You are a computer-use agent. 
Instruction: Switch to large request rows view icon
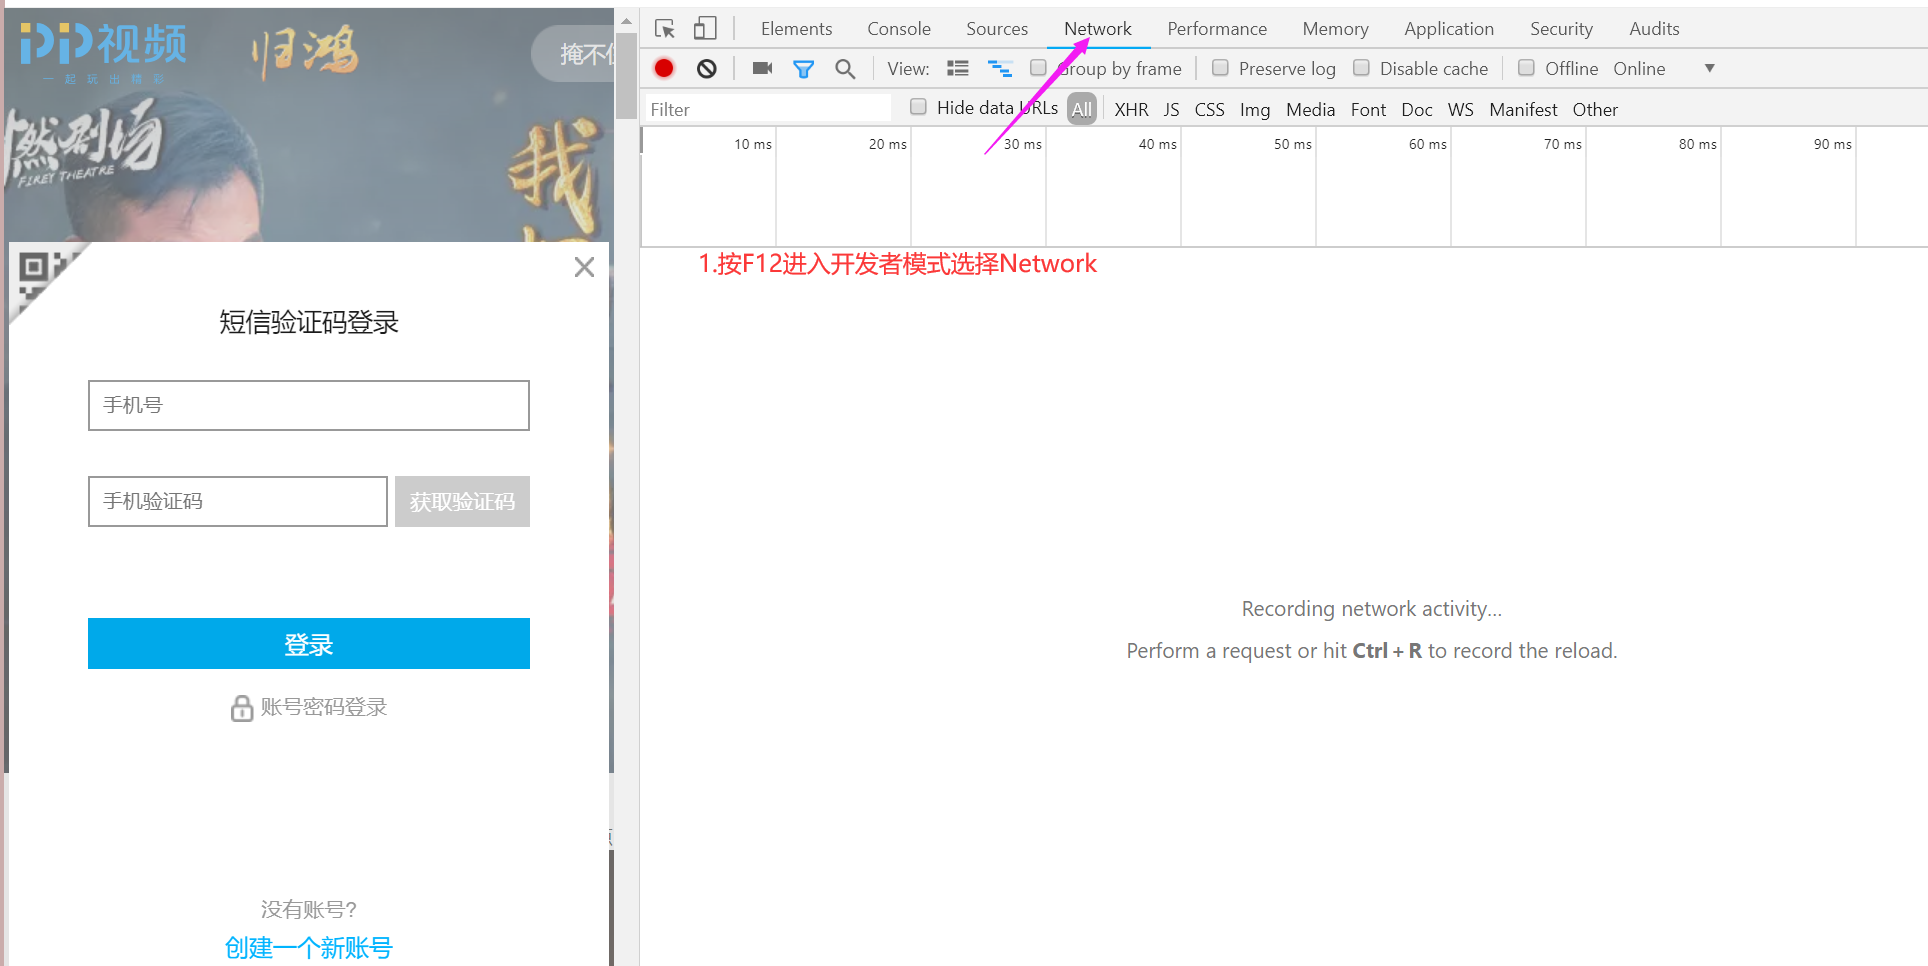pyautogui.click(x=958, y=68)
